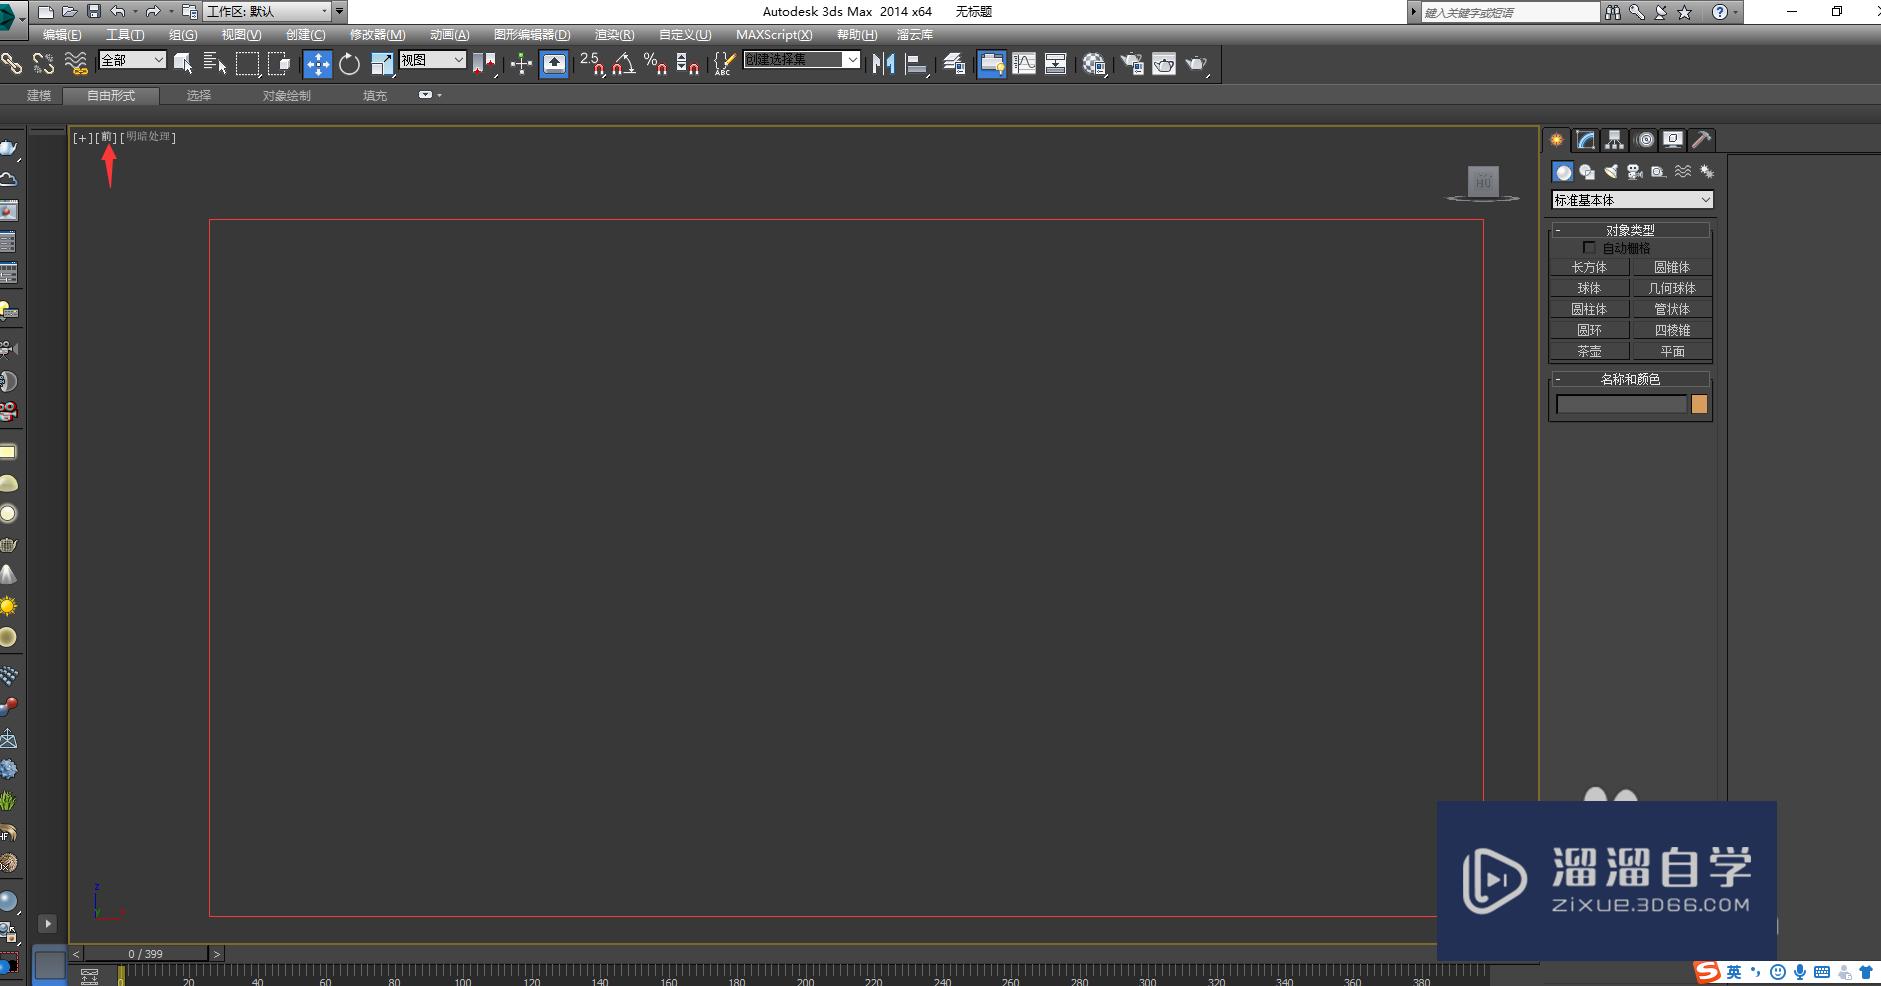The height and width of the screenshot is (986, 1881).
Task: Click the Bind to Space Warp tool
Action: click(76, 64)
